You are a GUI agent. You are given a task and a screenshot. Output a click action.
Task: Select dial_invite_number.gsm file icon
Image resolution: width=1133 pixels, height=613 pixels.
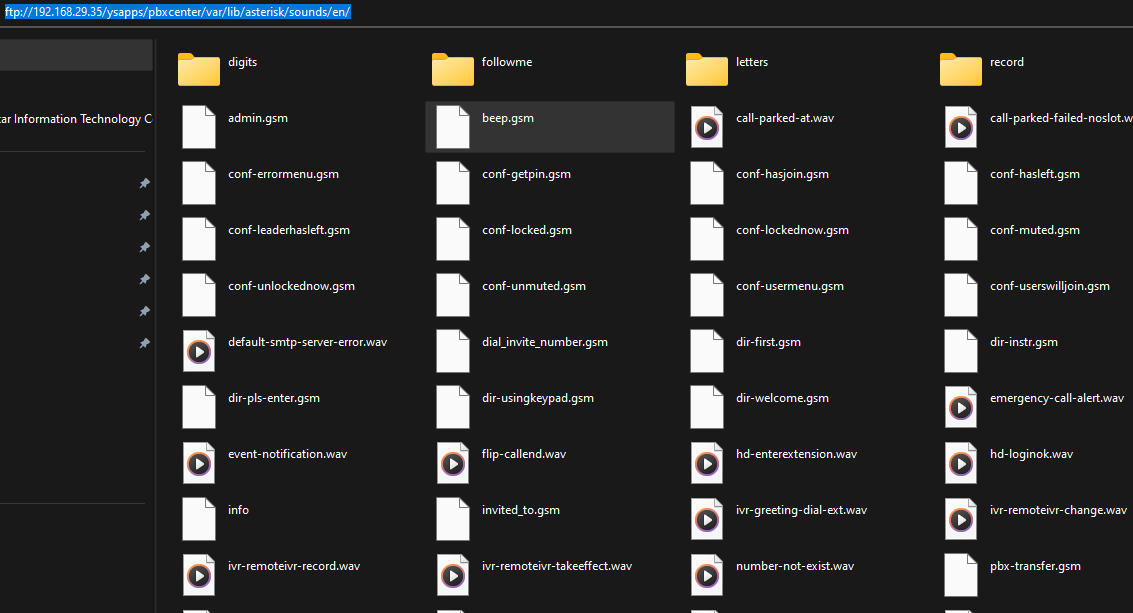coord(453,351)
